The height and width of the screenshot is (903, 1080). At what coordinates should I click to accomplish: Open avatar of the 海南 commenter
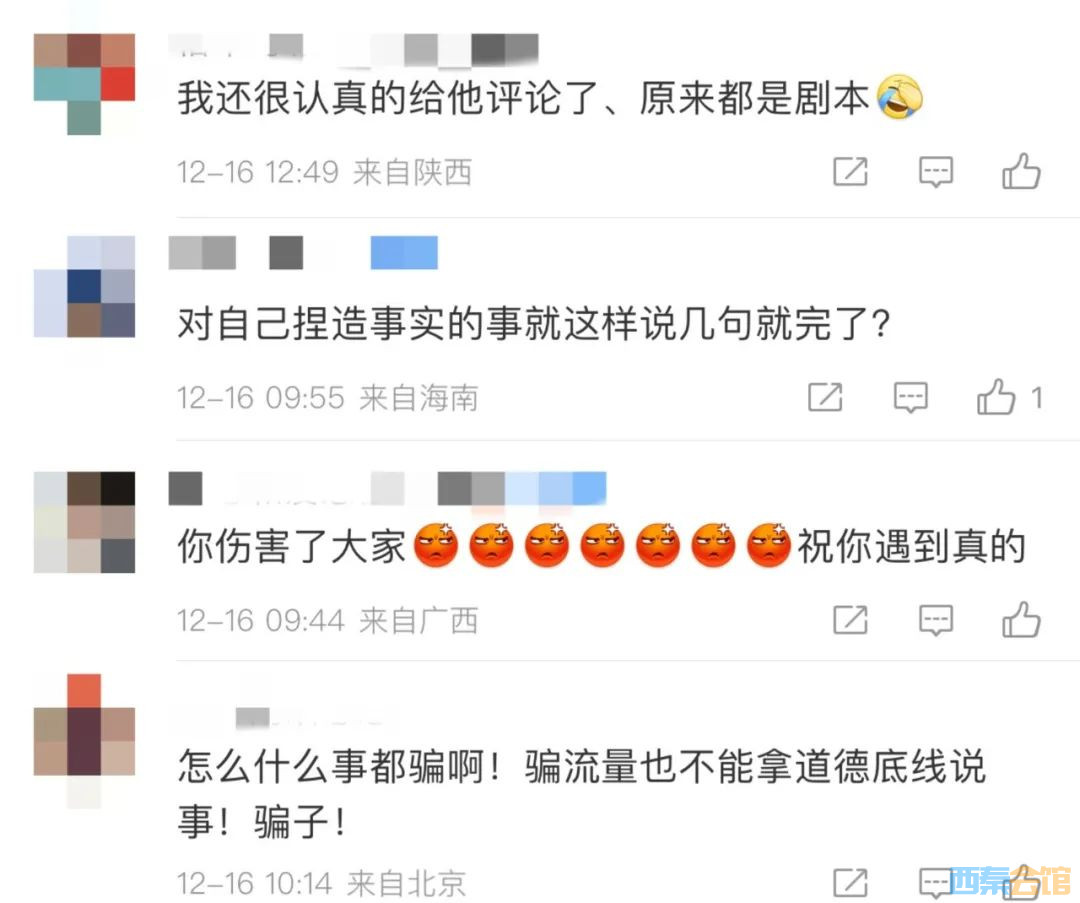pyautogui.click(x=84, y=287)
